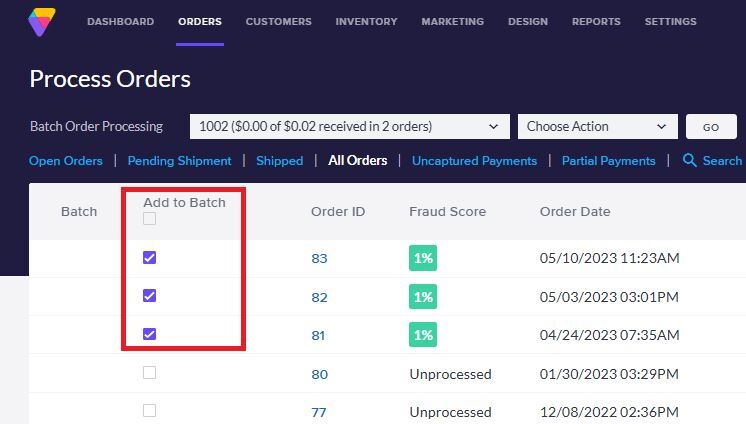Click order date 12/08/2022 02:36PM
The image size is (746, 424).
(609, 412)
